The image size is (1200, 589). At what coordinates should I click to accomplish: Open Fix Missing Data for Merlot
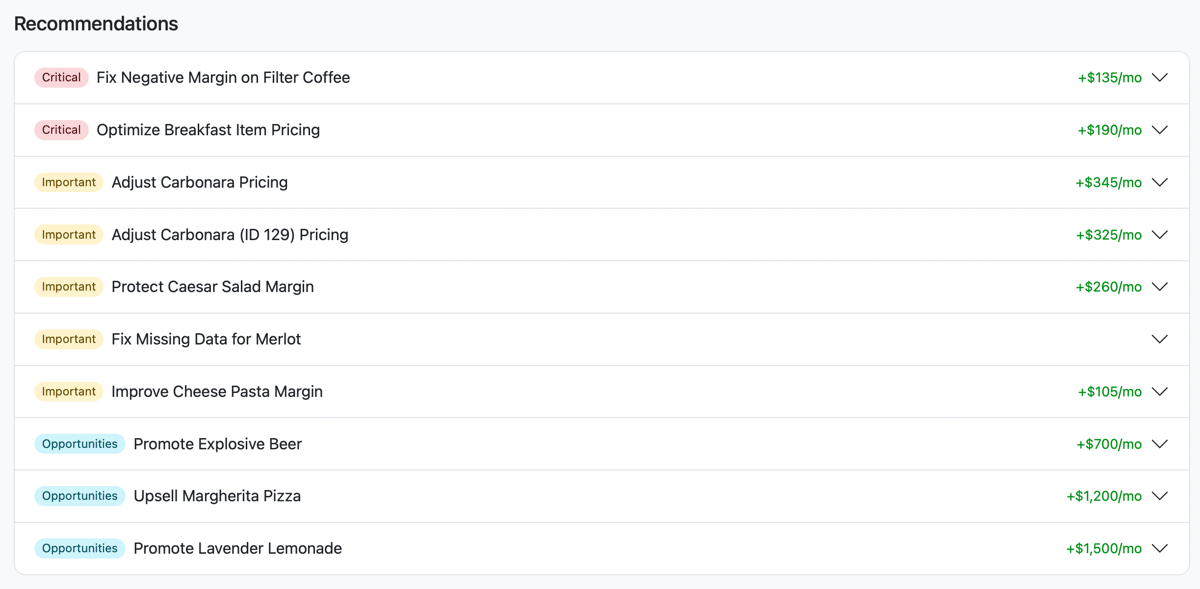pyautogui.click(x=206, y=339)
